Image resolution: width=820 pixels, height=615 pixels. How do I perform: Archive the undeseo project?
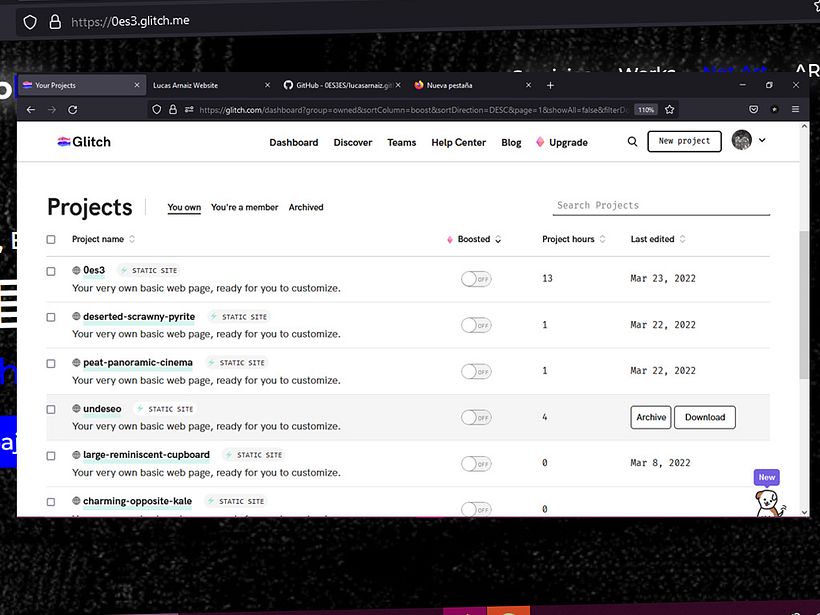tap(651, 417)
